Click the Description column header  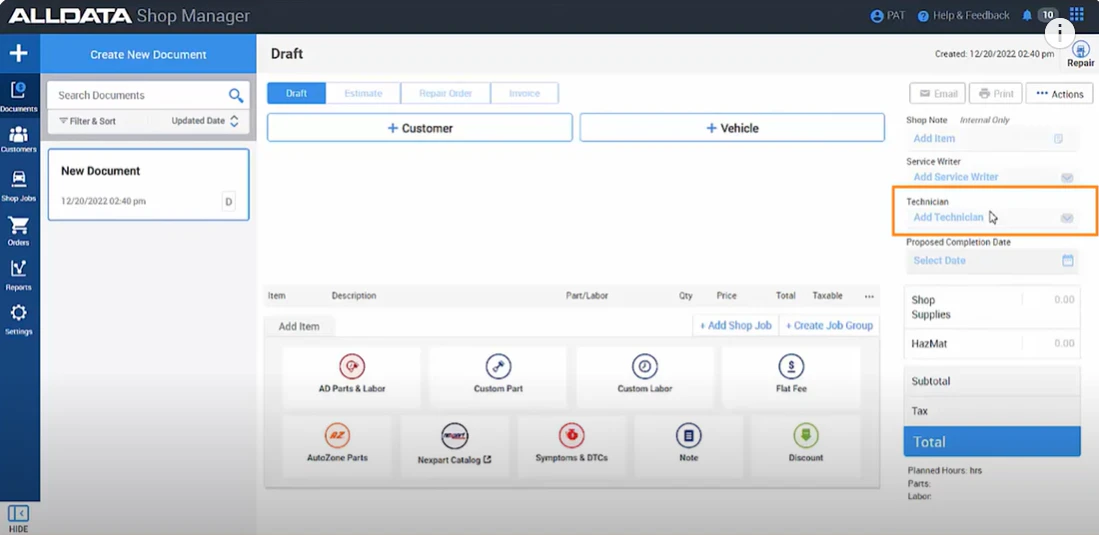(354, 296)
